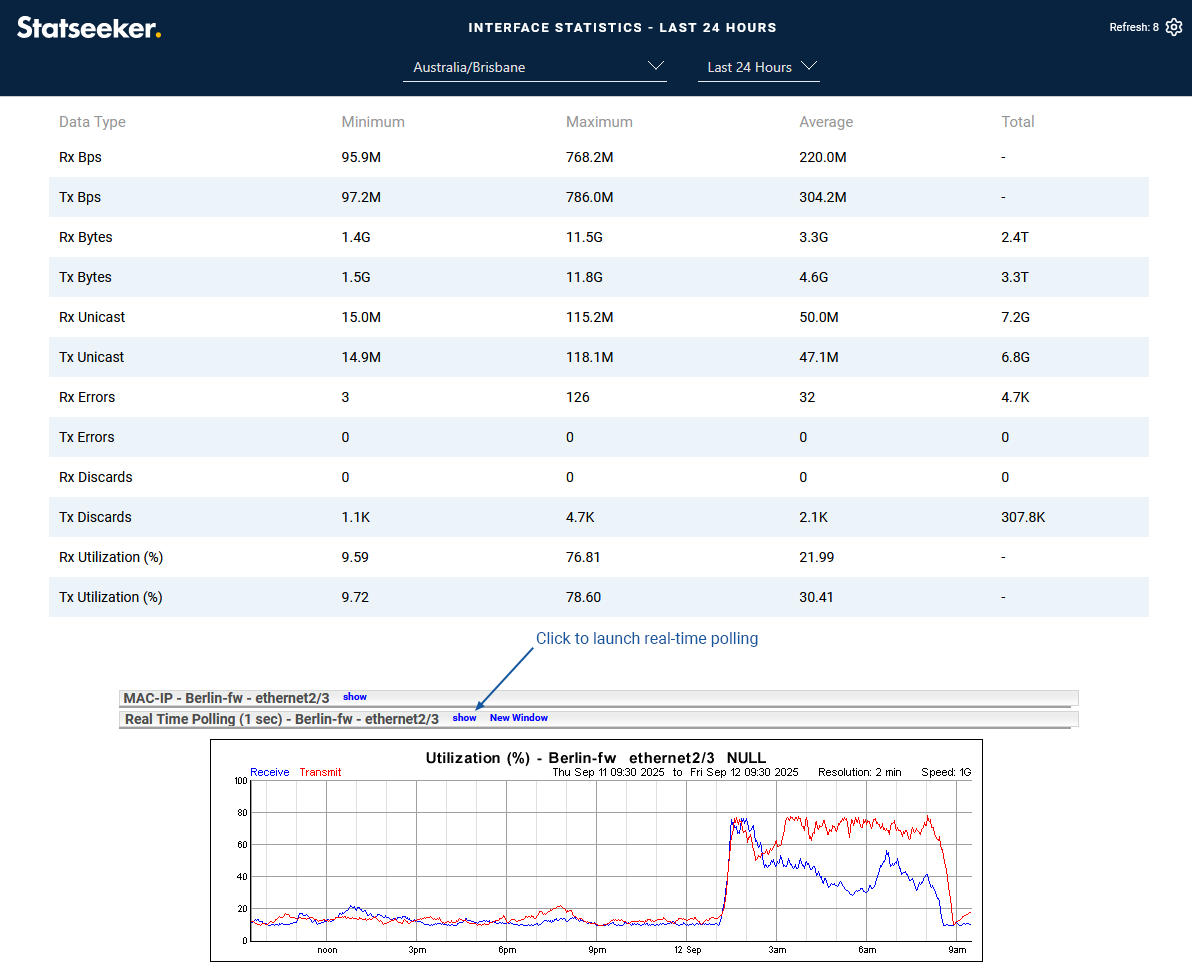This screenshot has height=970, width=1192.
Task: Expand the Australia/Brisbane timezone dropdown
Action: pos(535,67)
